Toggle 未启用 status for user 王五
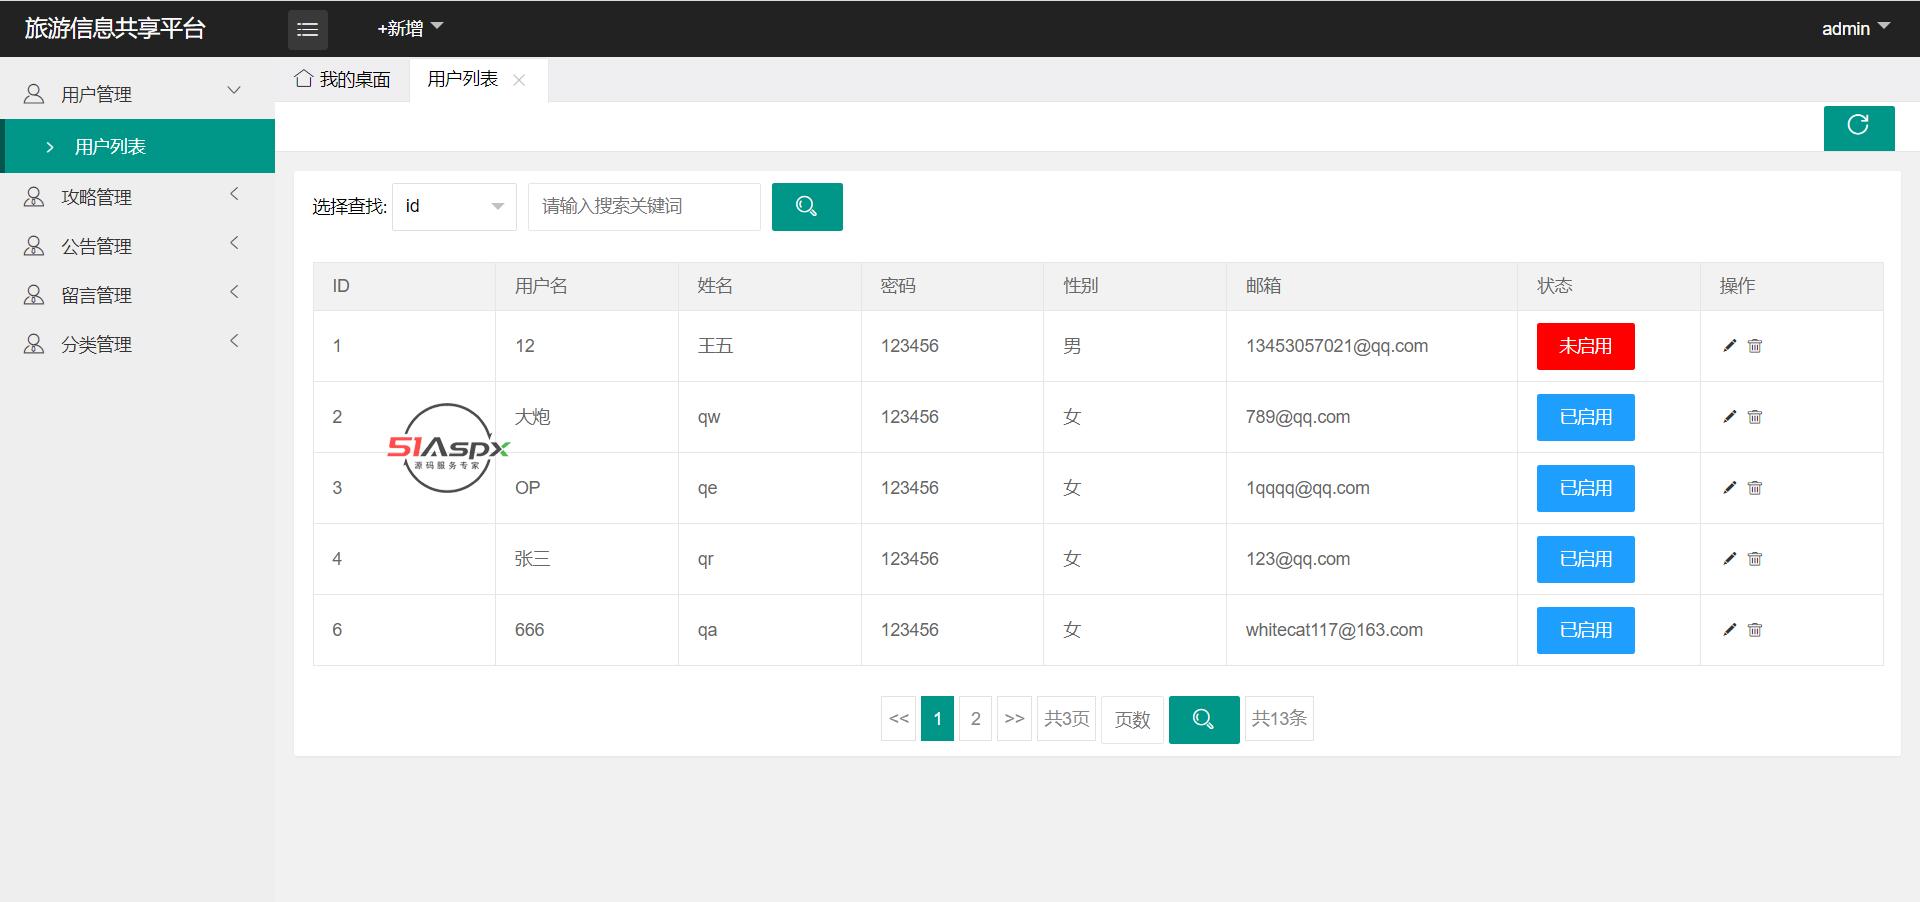Image resolution: width=1920 pixels, height=902 pixels. [1585, 346]
